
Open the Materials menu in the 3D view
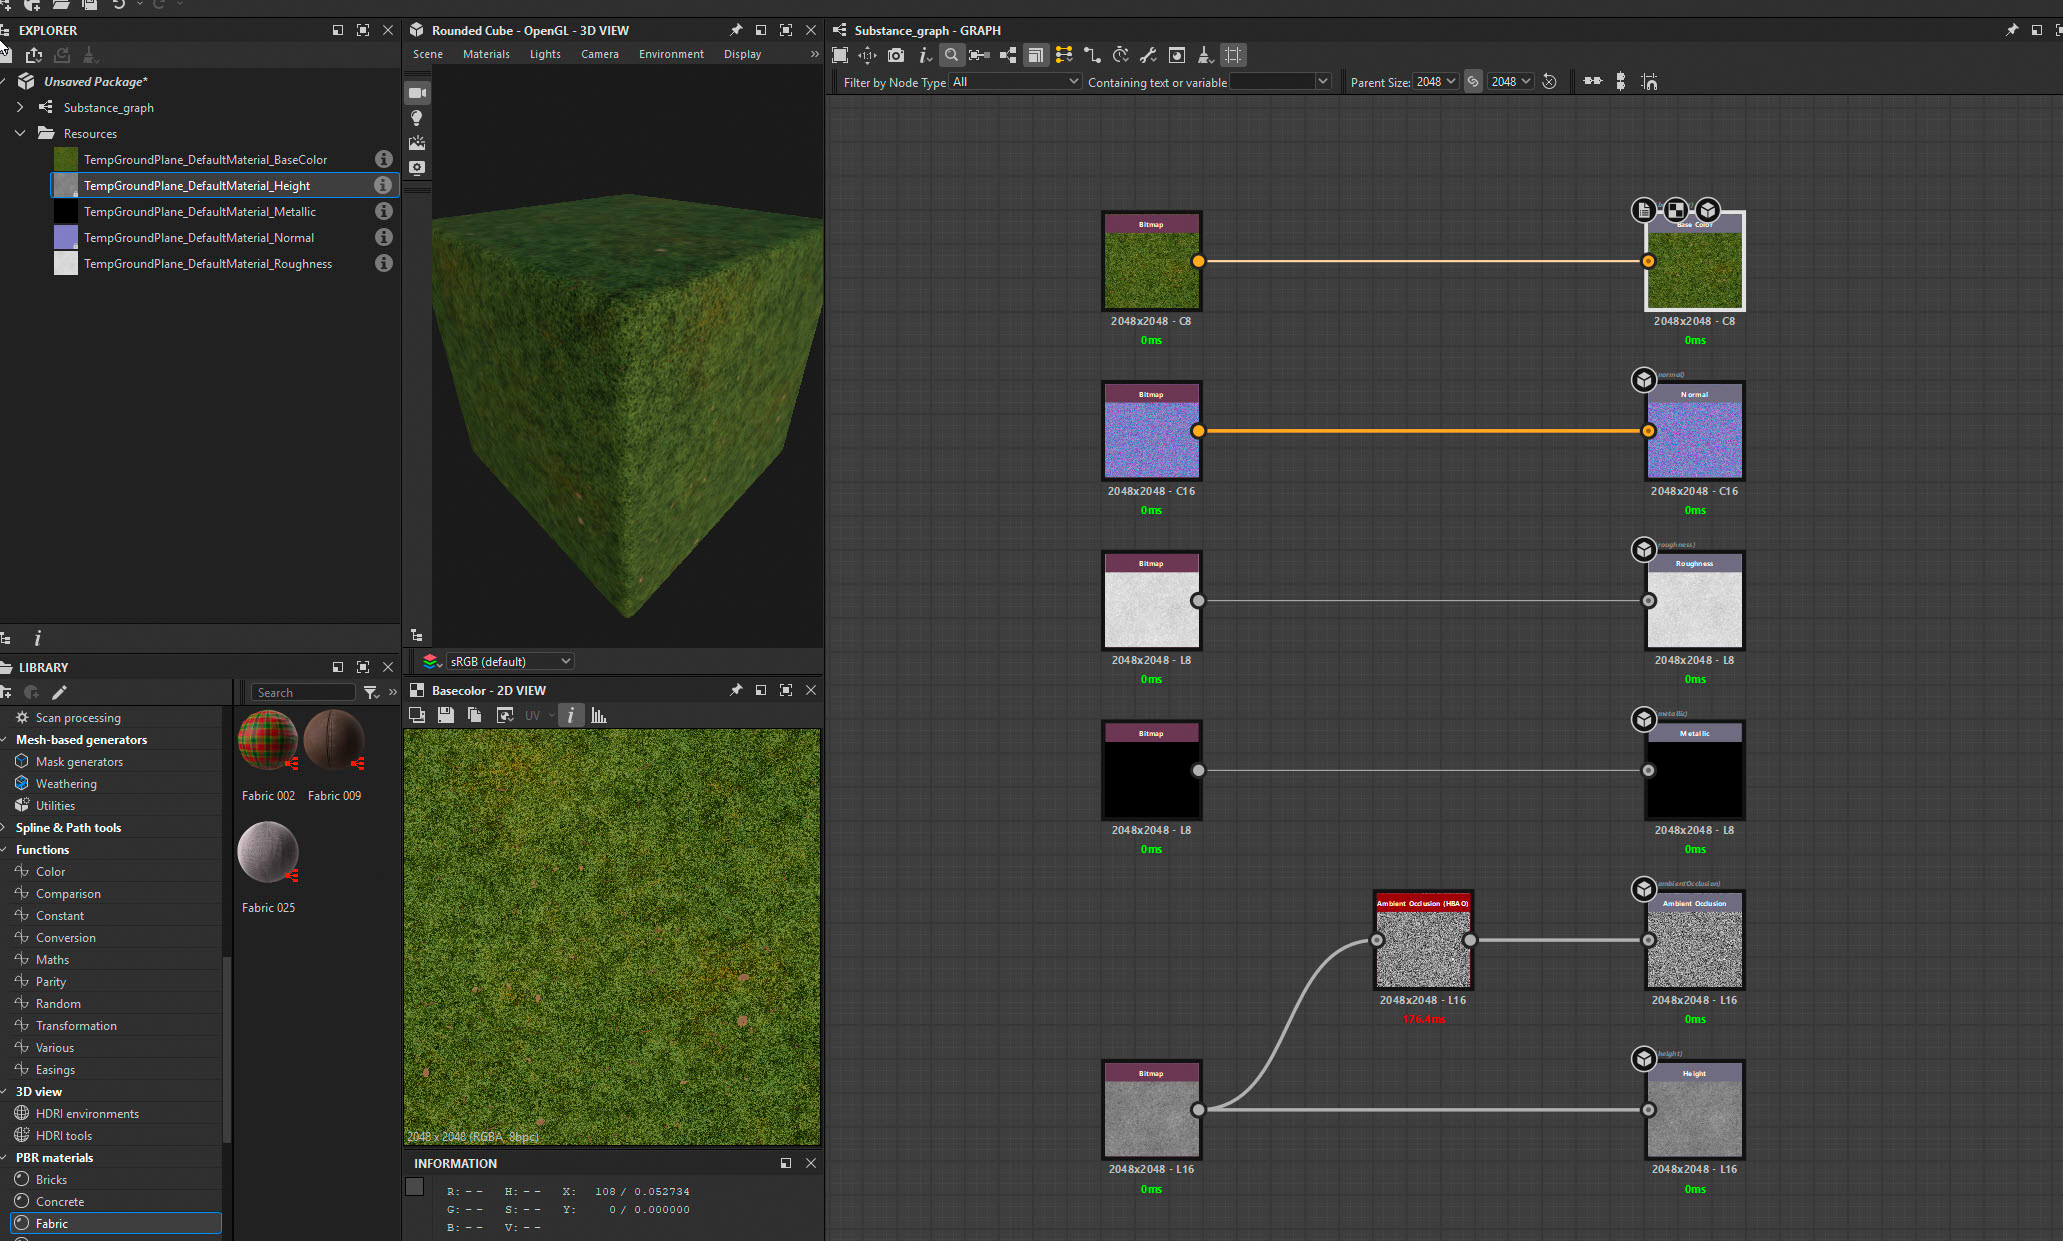(487, 54)
